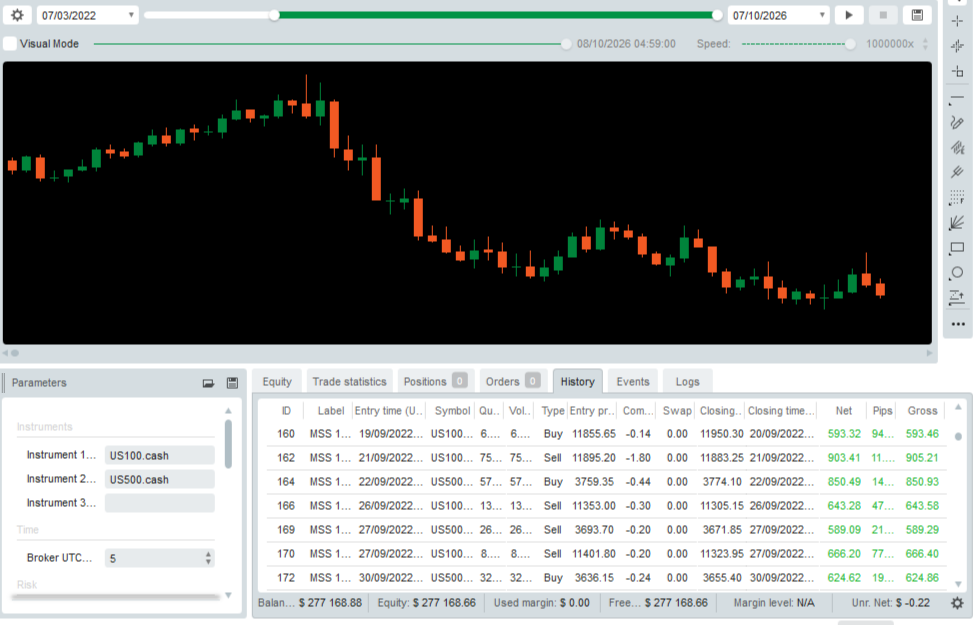Click Instrument 2 field US500.cash
978x625 pixels.
point(160,479)
